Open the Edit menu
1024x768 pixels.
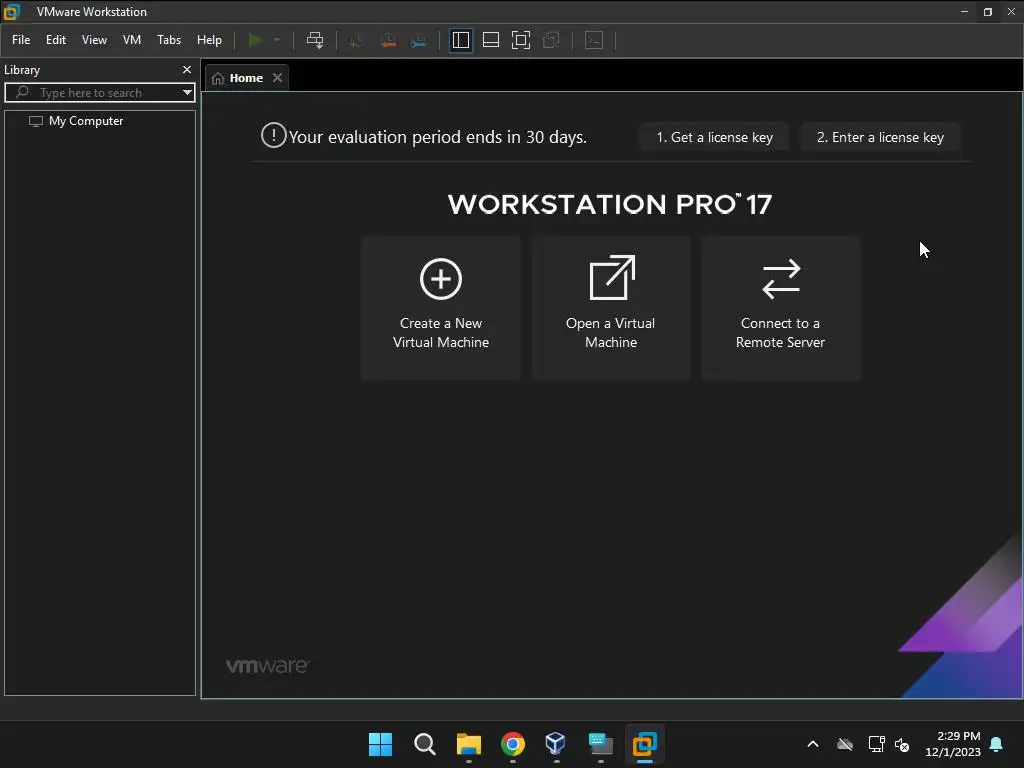[x=56, y=40]
